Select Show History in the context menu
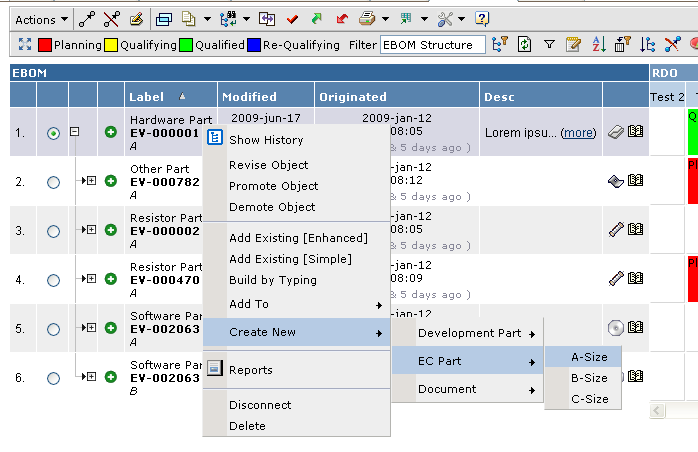Image resolution: width=698 pixels, height=452 pixels. pyautogui.click(x=265, y=140)
